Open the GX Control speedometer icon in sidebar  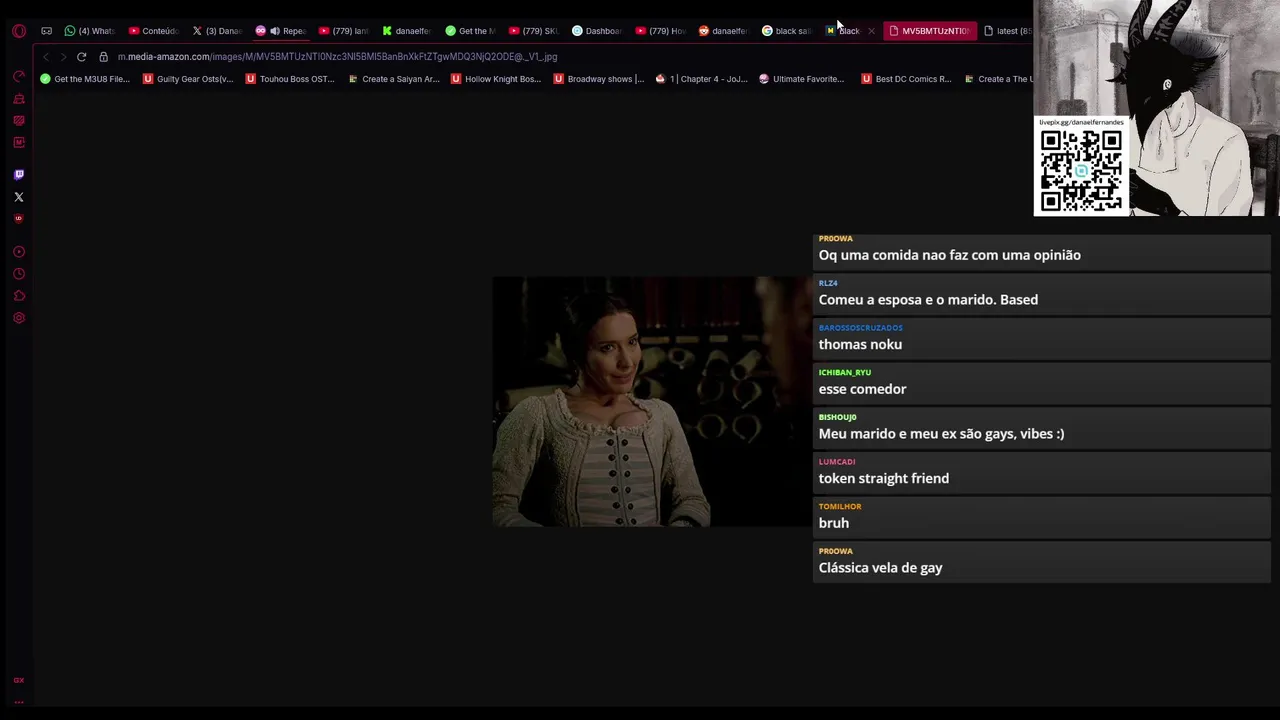pyautogui.click(x=19, y=77)
